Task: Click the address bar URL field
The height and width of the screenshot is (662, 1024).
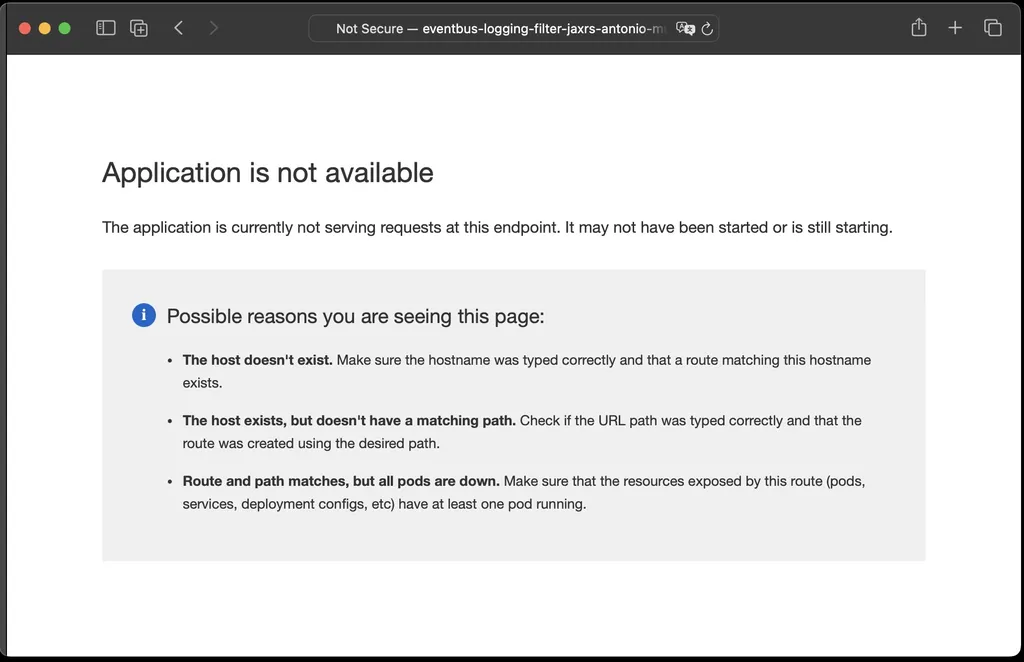Action: (513, 29)
